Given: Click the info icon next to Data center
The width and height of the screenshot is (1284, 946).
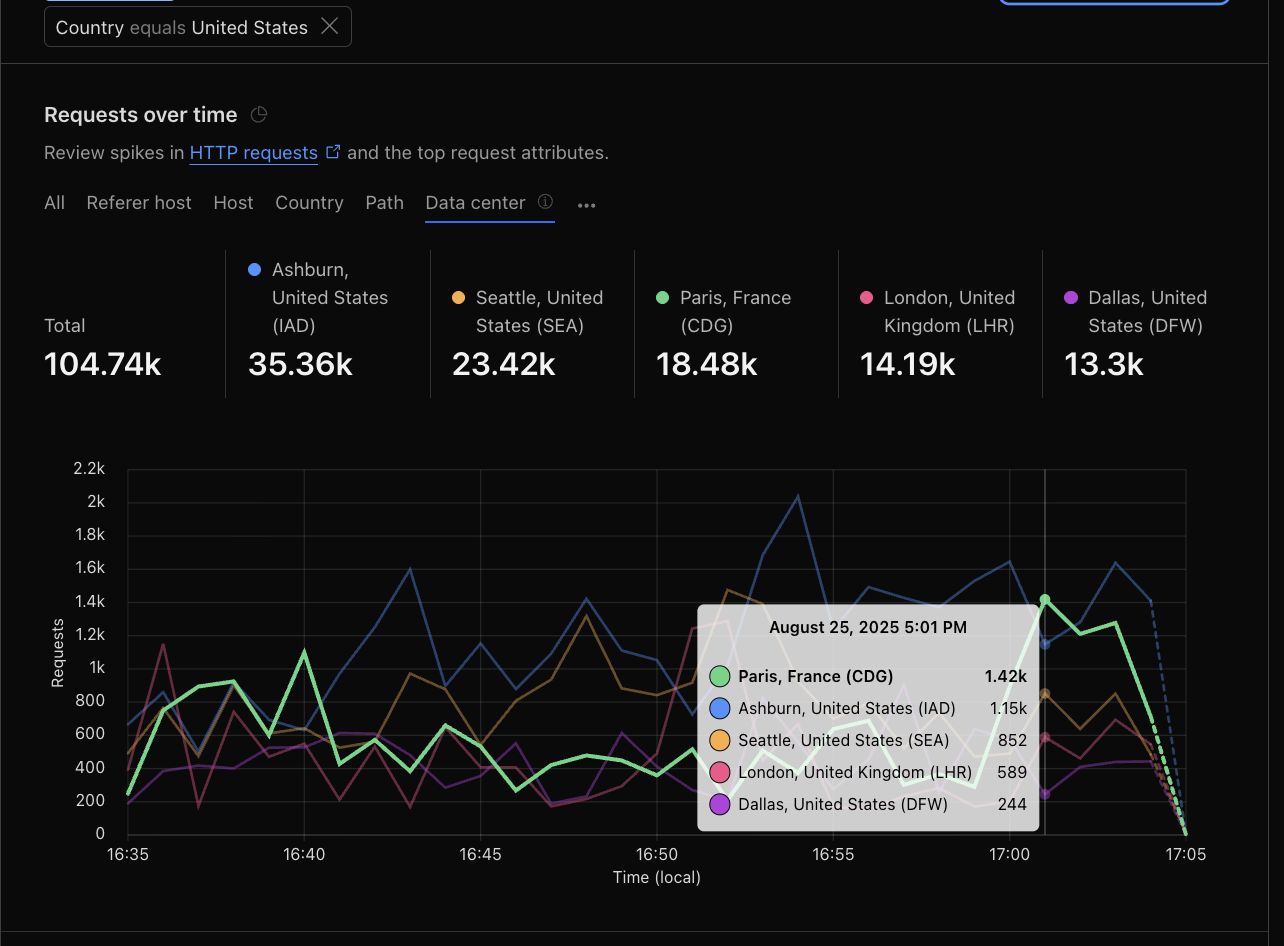Looking at the screenshot, I should (x=545, y=202).
